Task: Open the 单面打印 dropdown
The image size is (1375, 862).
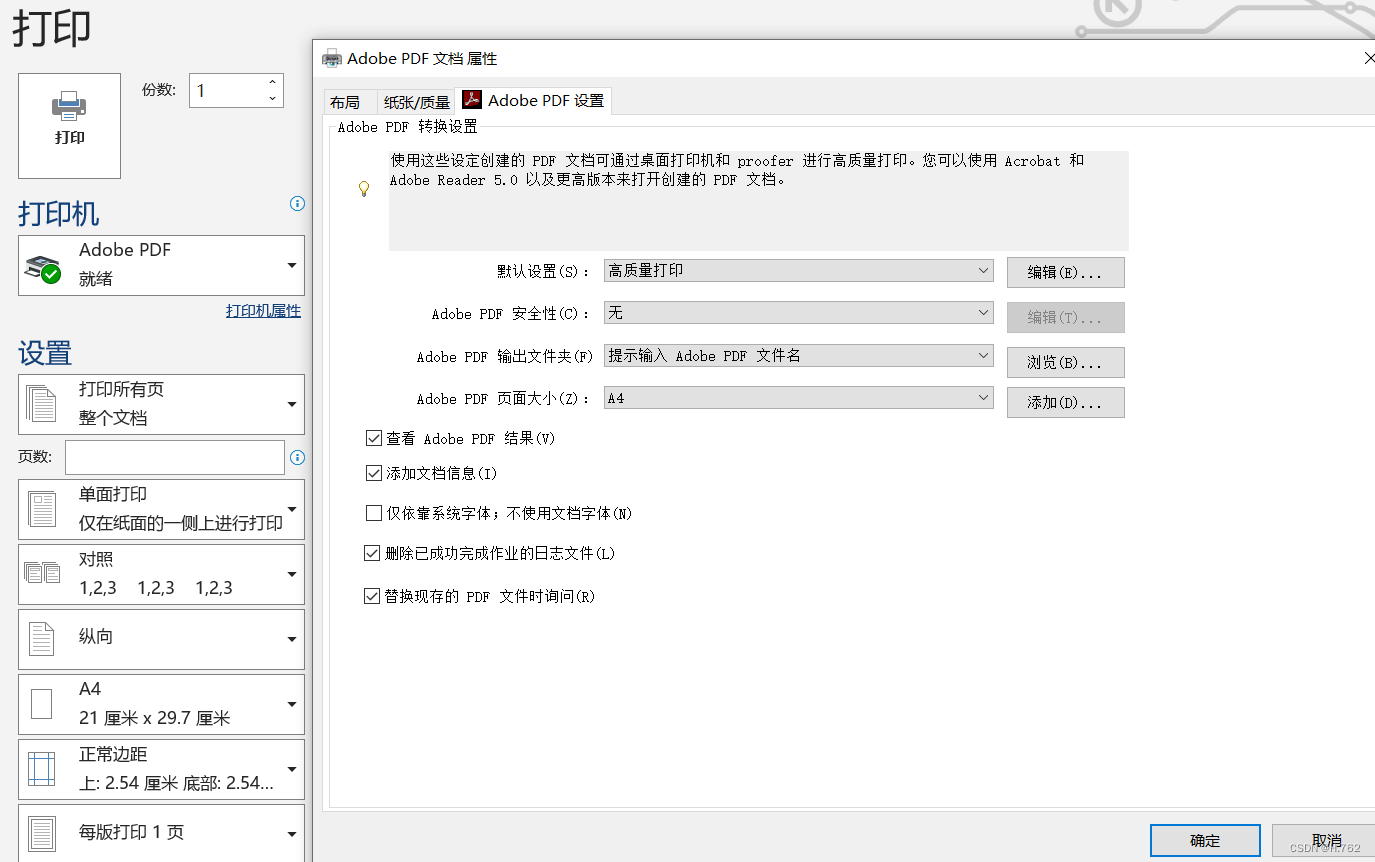Action: pos(161,509)
